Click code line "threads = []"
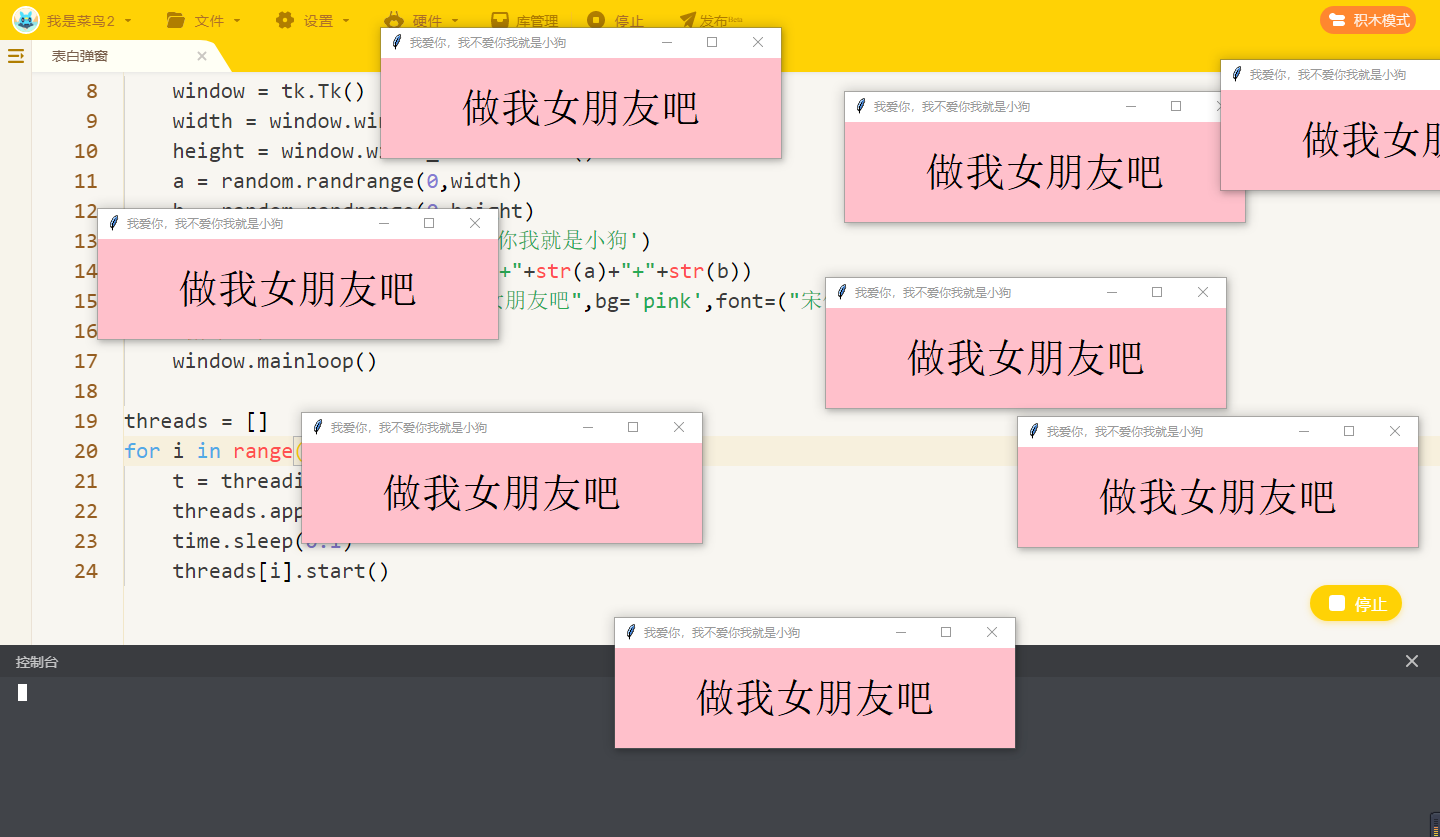 [x=196, y=421]
